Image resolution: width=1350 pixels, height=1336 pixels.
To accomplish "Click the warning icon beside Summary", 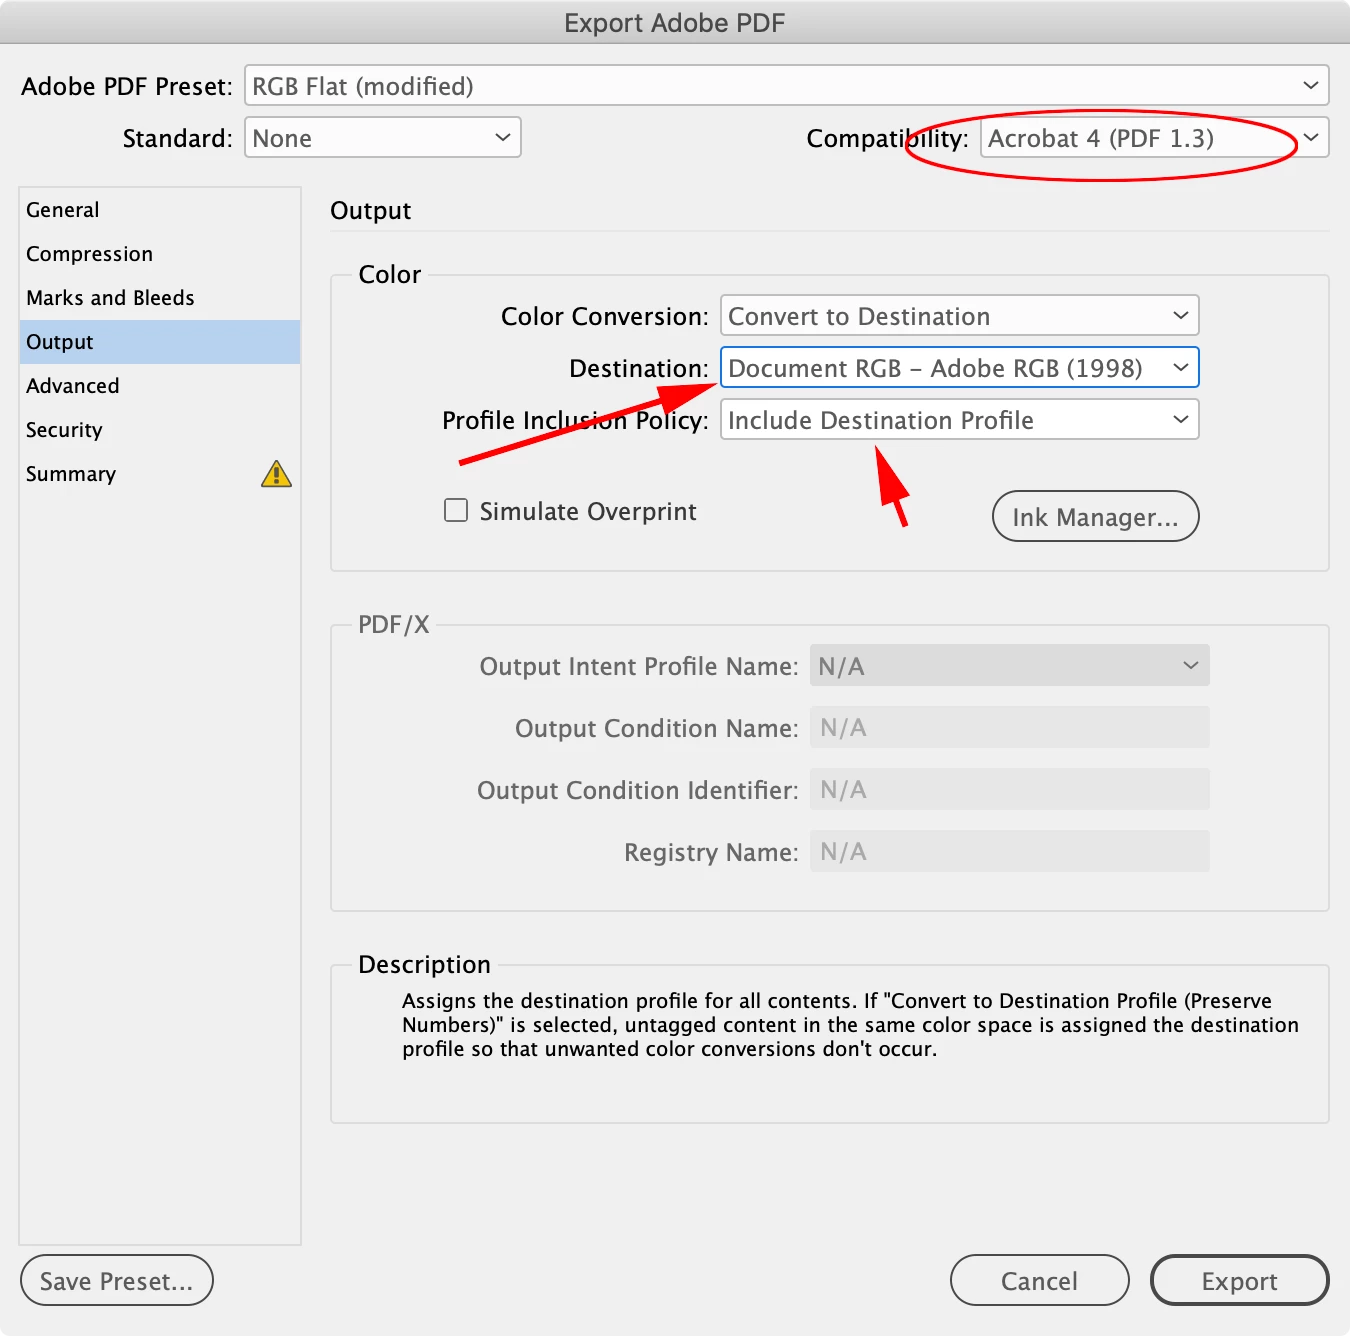I will coord(276,474).
